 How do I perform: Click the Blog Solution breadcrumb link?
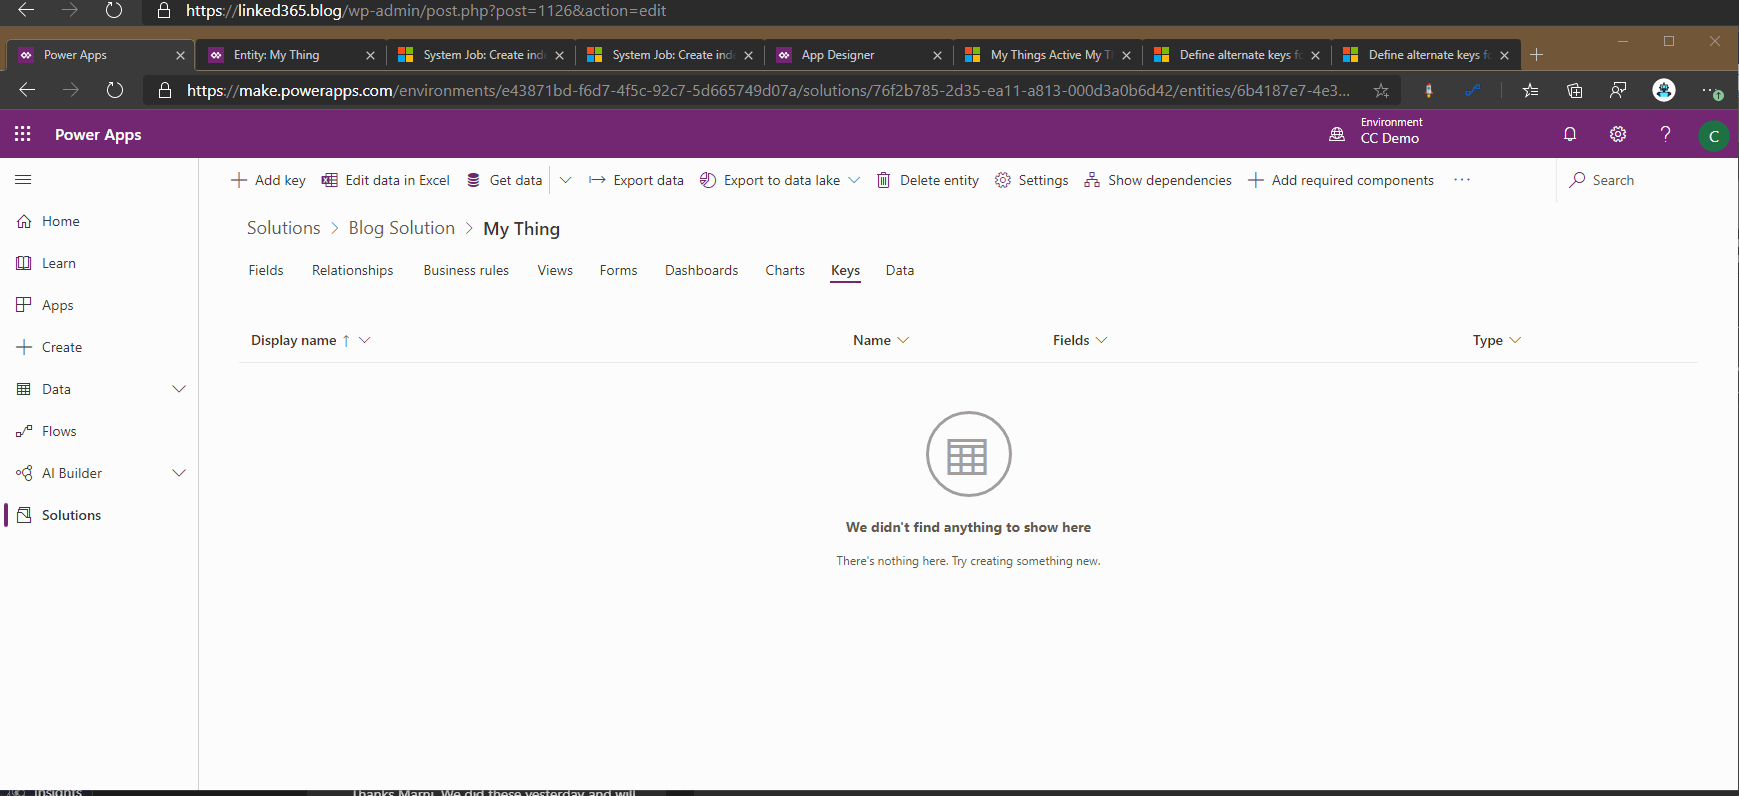402,228
